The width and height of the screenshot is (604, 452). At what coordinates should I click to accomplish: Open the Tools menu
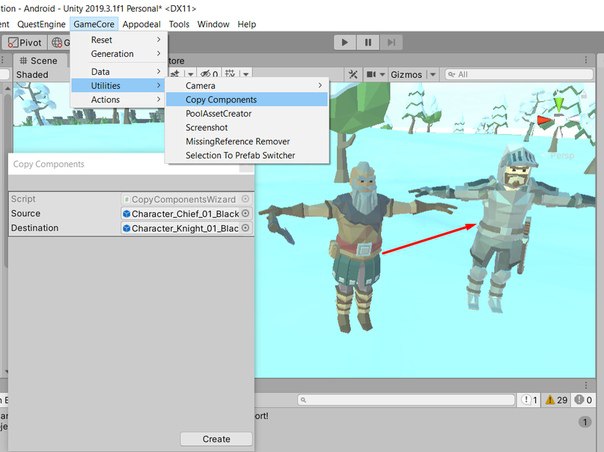point(179,24)
